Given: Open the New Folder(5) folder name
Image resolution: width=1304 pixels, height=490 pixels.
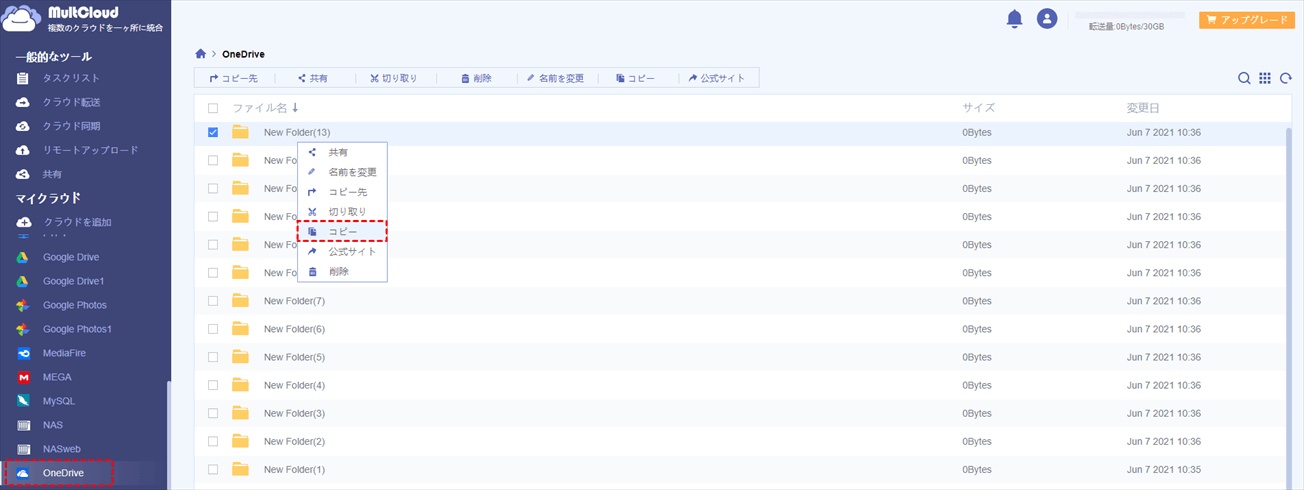Looking at the screenshot, I should (294, 357).
